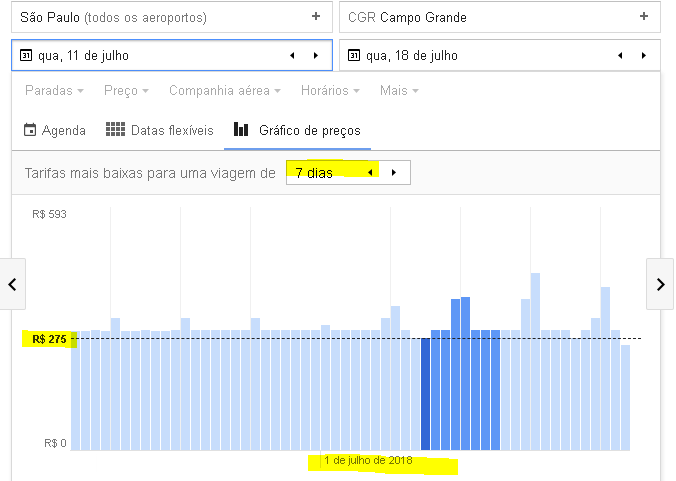676x481 pixels.
Task: Open calendar icon for departure date
Action: click(26, 55)
